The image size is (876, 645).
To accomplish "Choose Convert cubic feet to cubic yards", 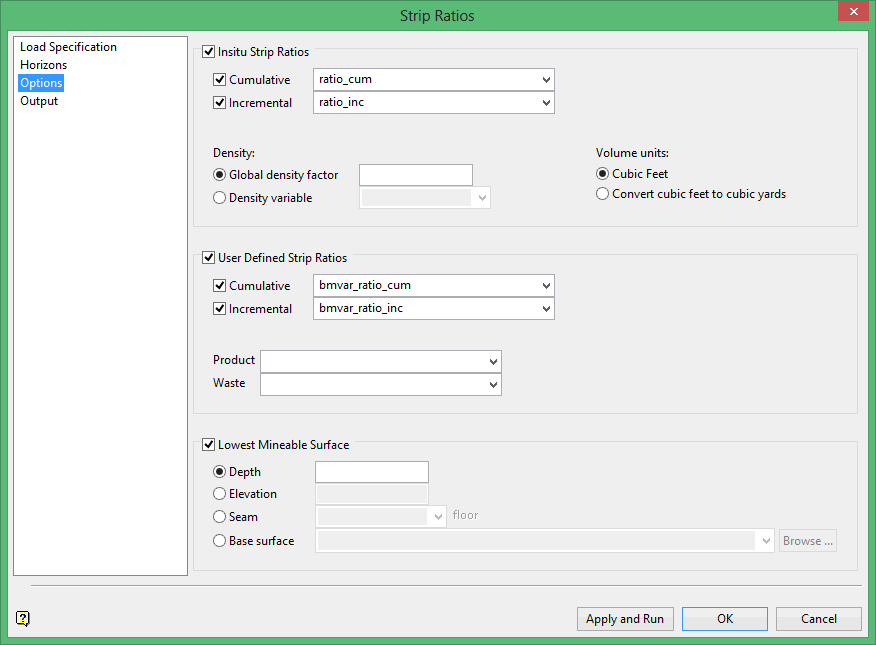I will point(603,194).
